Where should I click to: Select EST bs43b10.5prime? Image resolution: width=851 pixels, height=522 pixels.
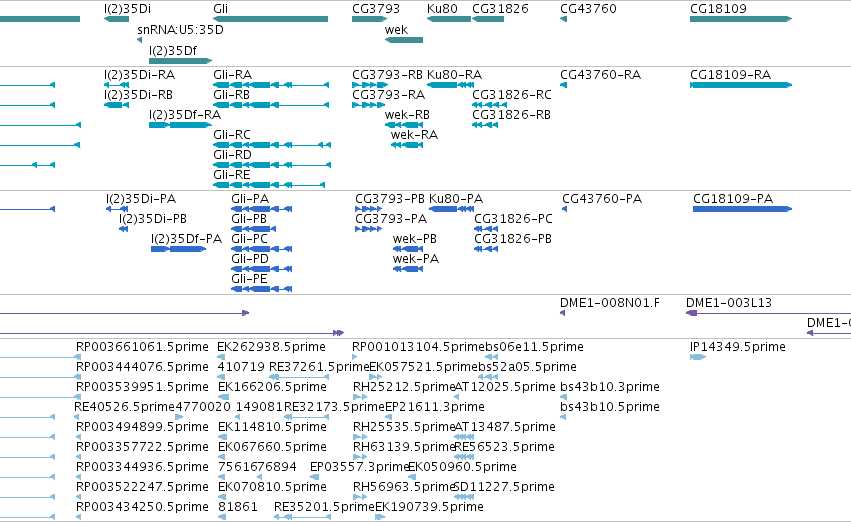[610, 407]
